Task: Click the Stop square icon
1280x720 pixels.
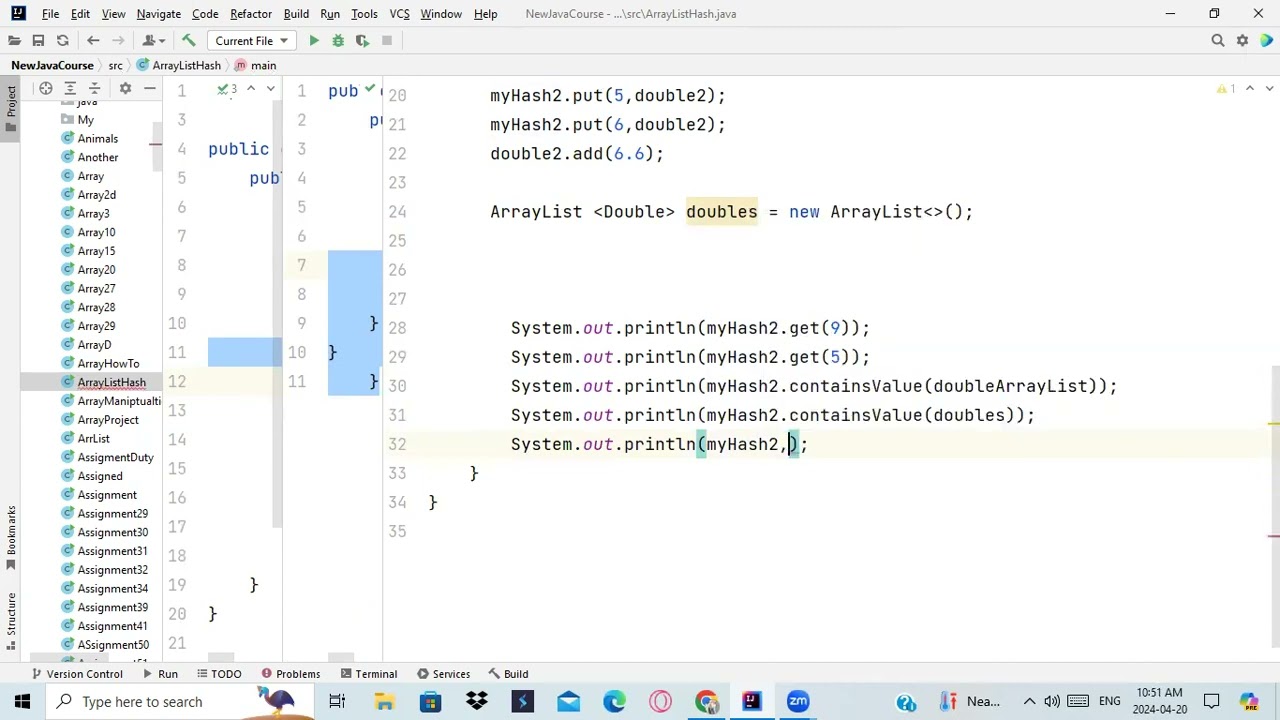Action: [387, 41]
